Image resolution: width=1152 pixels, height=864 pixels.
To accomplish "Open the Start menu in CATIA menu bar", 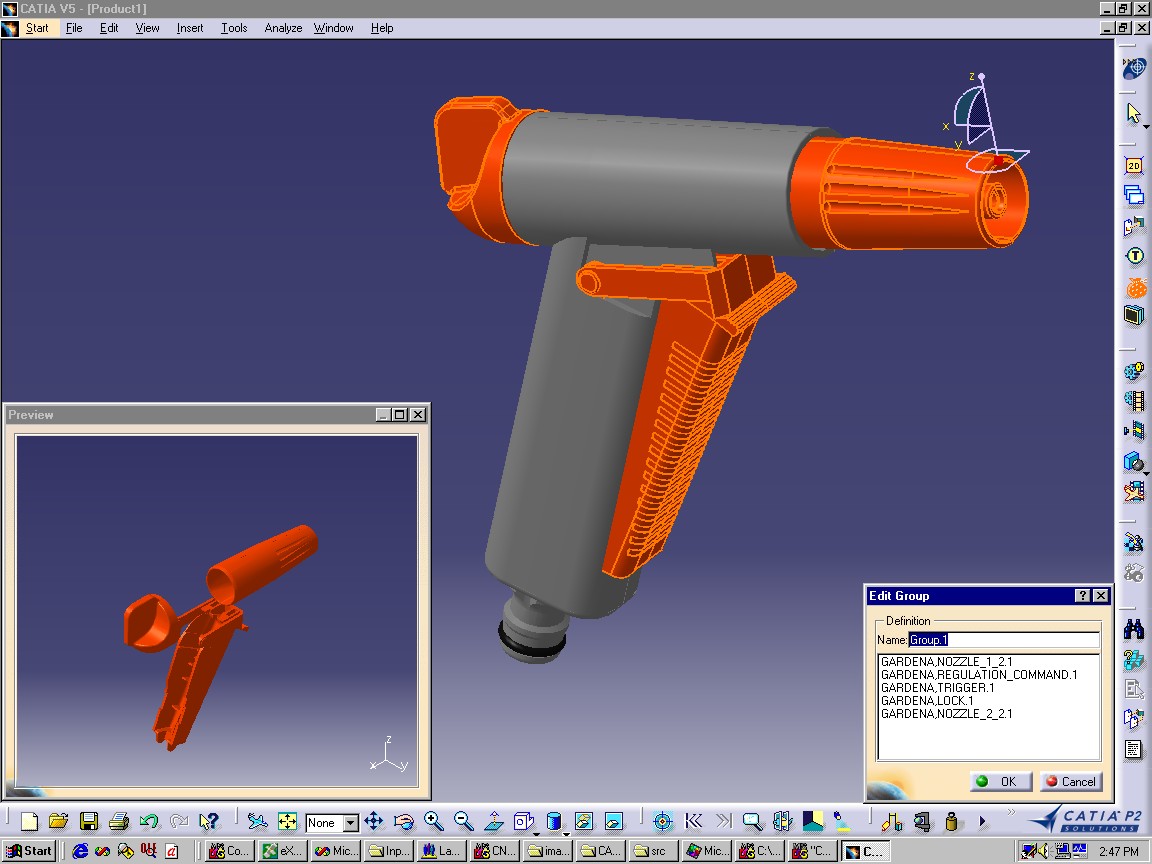I will [x=37, y=28].
